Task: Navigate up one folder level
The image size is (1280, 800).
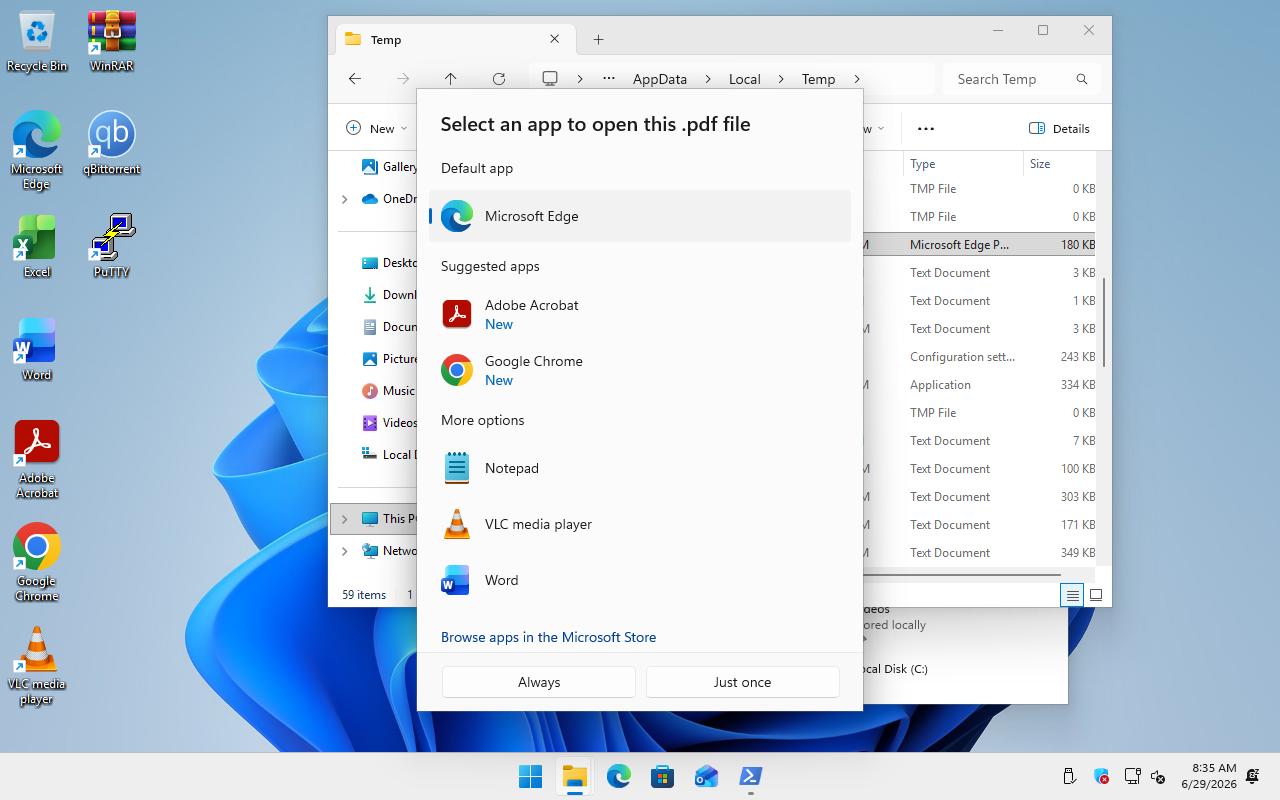Action: pyautogui.click(x=451, y=79)
